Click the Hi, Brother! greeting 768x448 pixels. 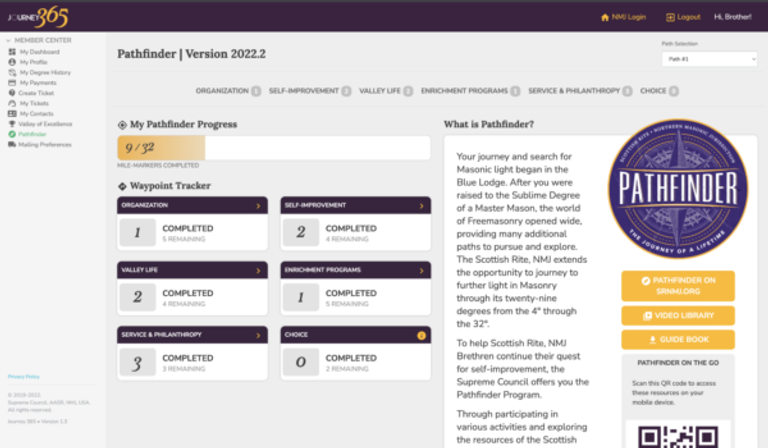click(x=733, y=17)
